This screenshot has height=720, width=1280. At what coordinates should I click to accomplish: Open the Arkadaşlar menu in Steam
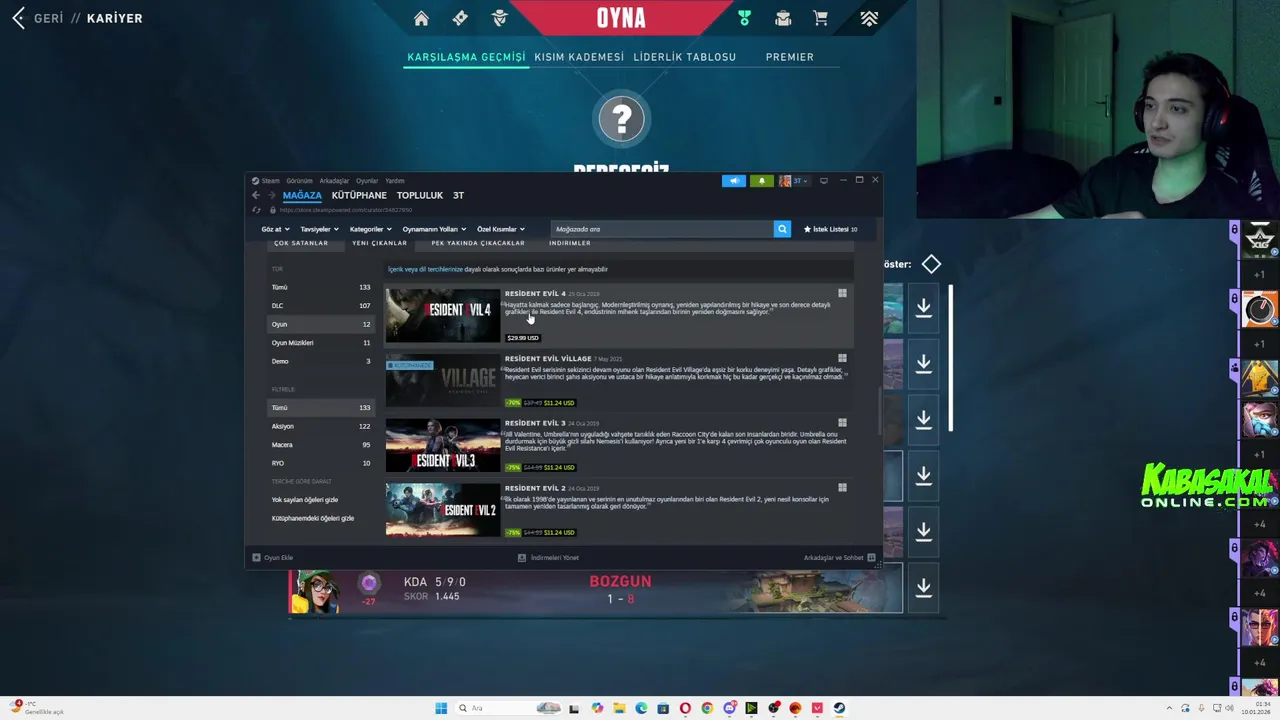pos(334,181)
